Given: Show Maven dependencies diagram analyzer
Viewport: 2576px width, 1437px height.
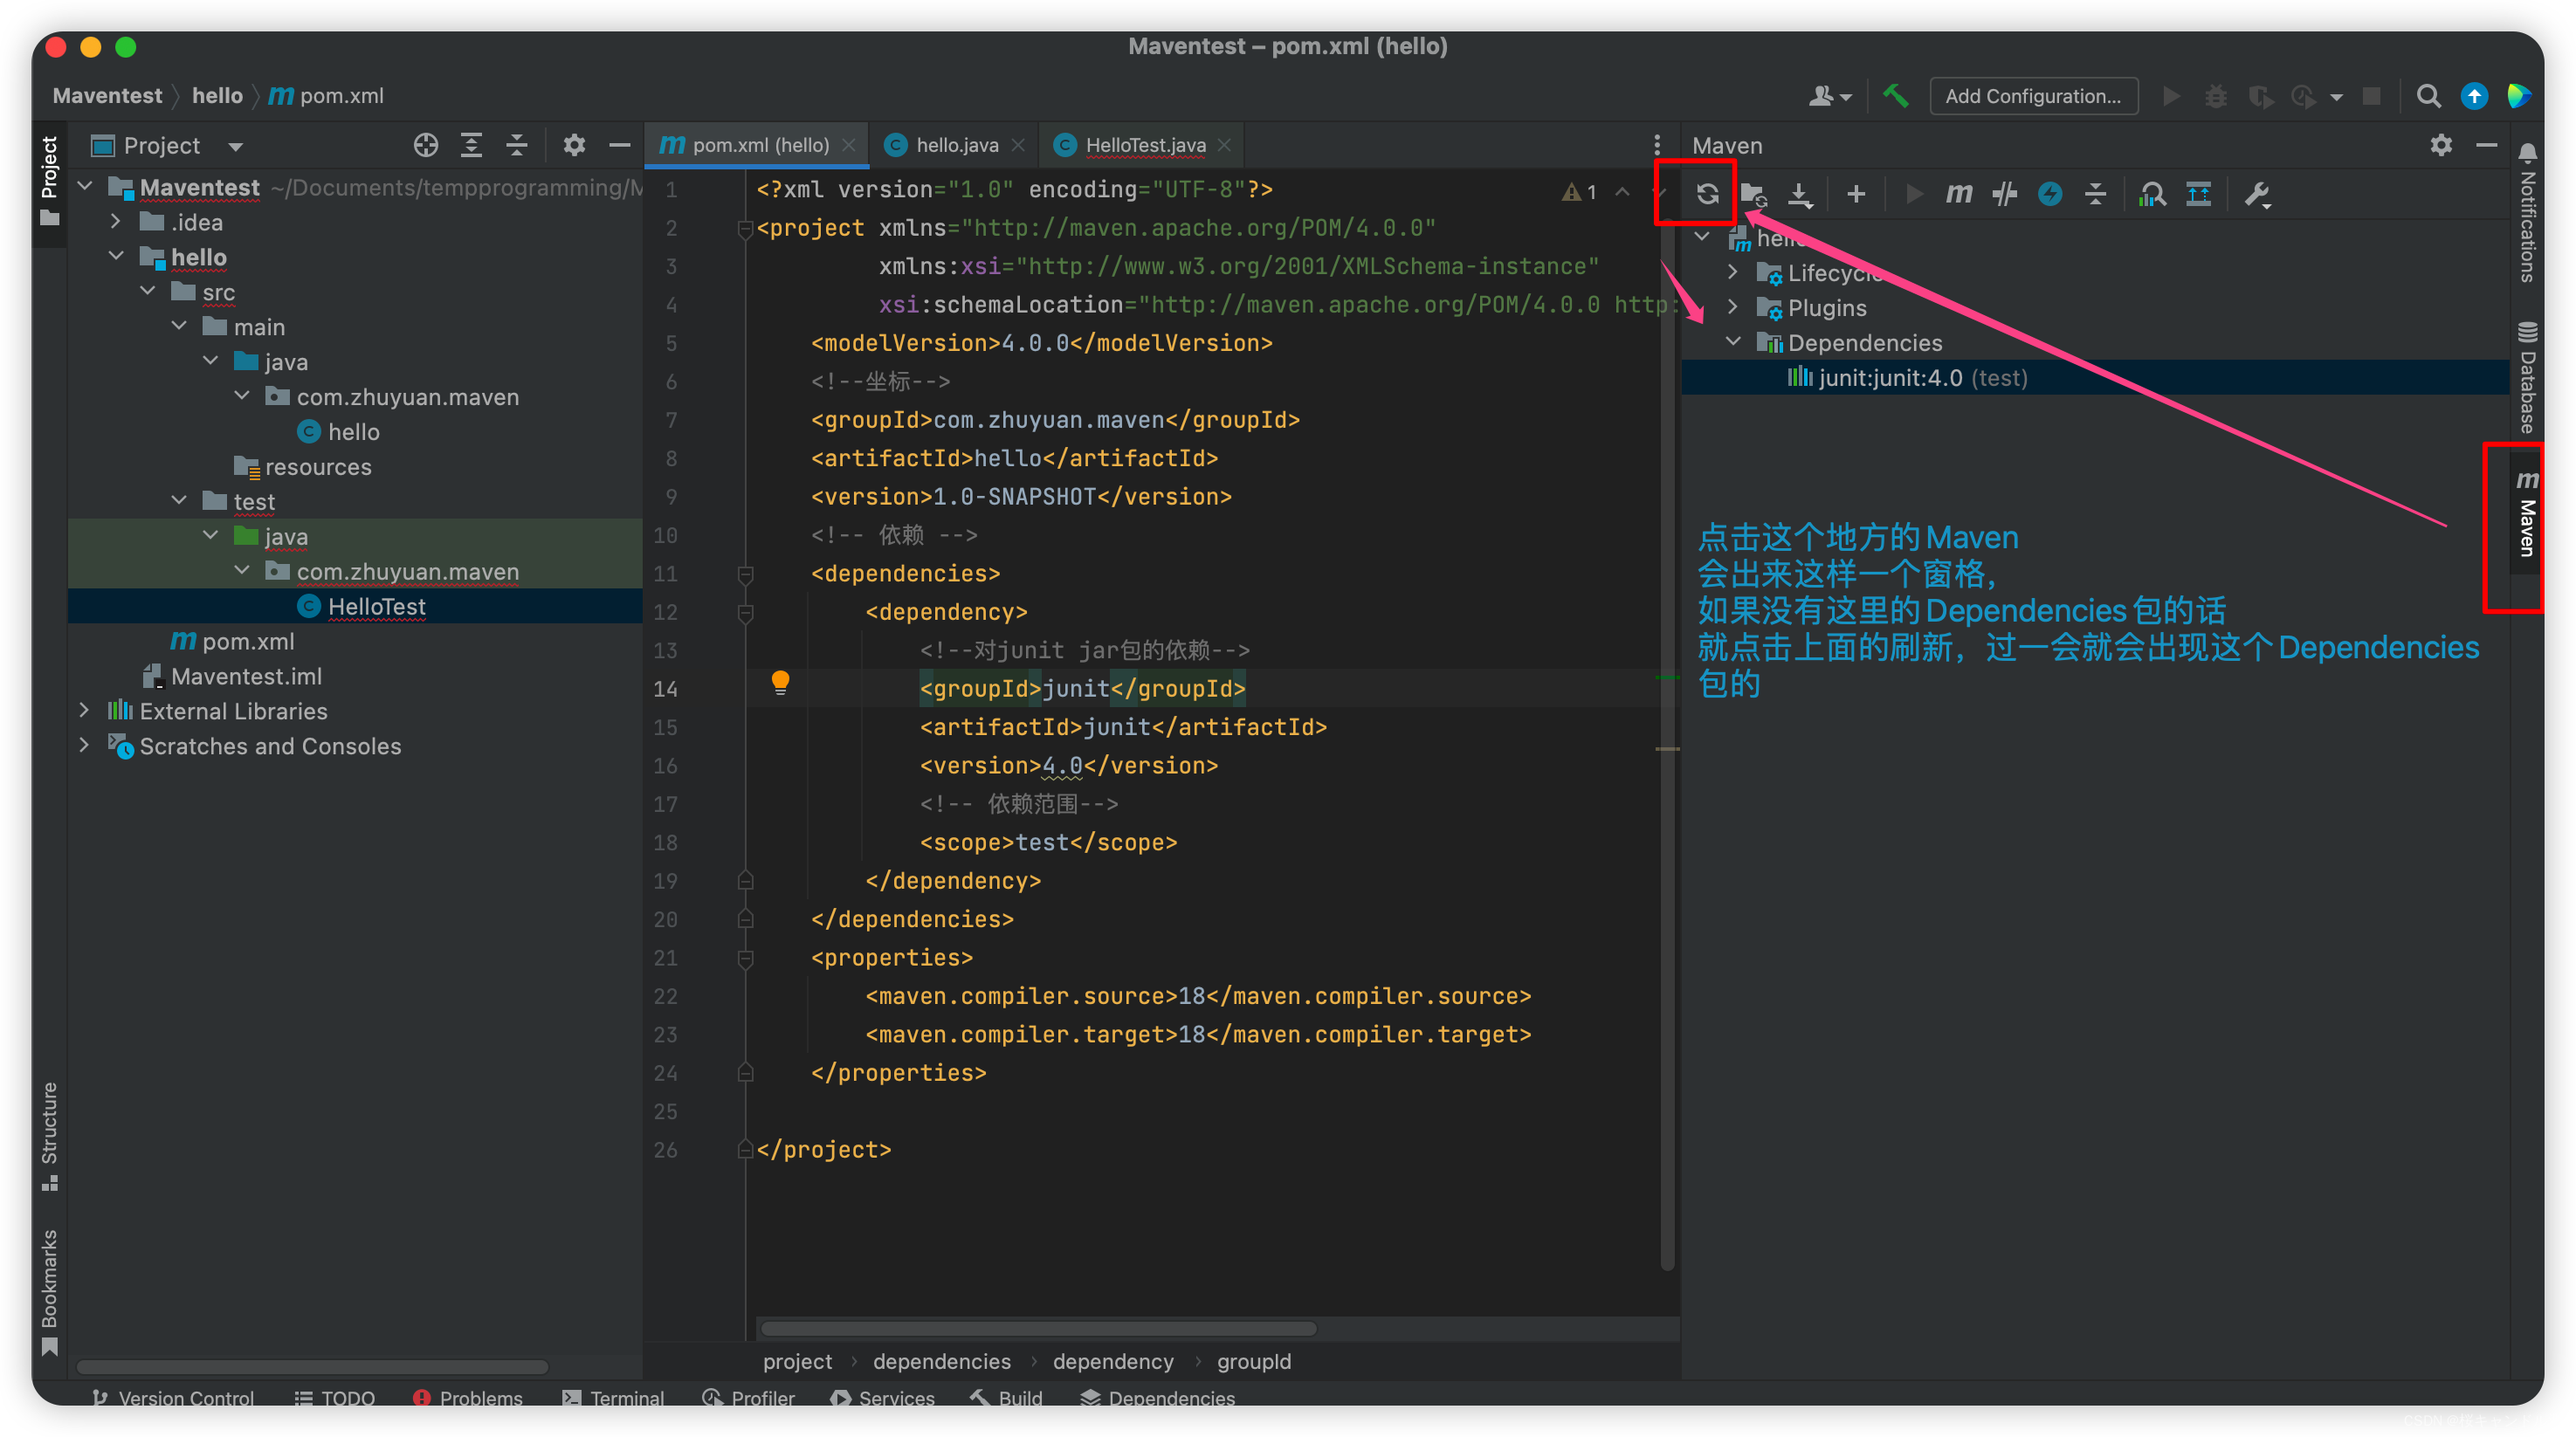Looking at the screenshot, I should click(2152, 194).
